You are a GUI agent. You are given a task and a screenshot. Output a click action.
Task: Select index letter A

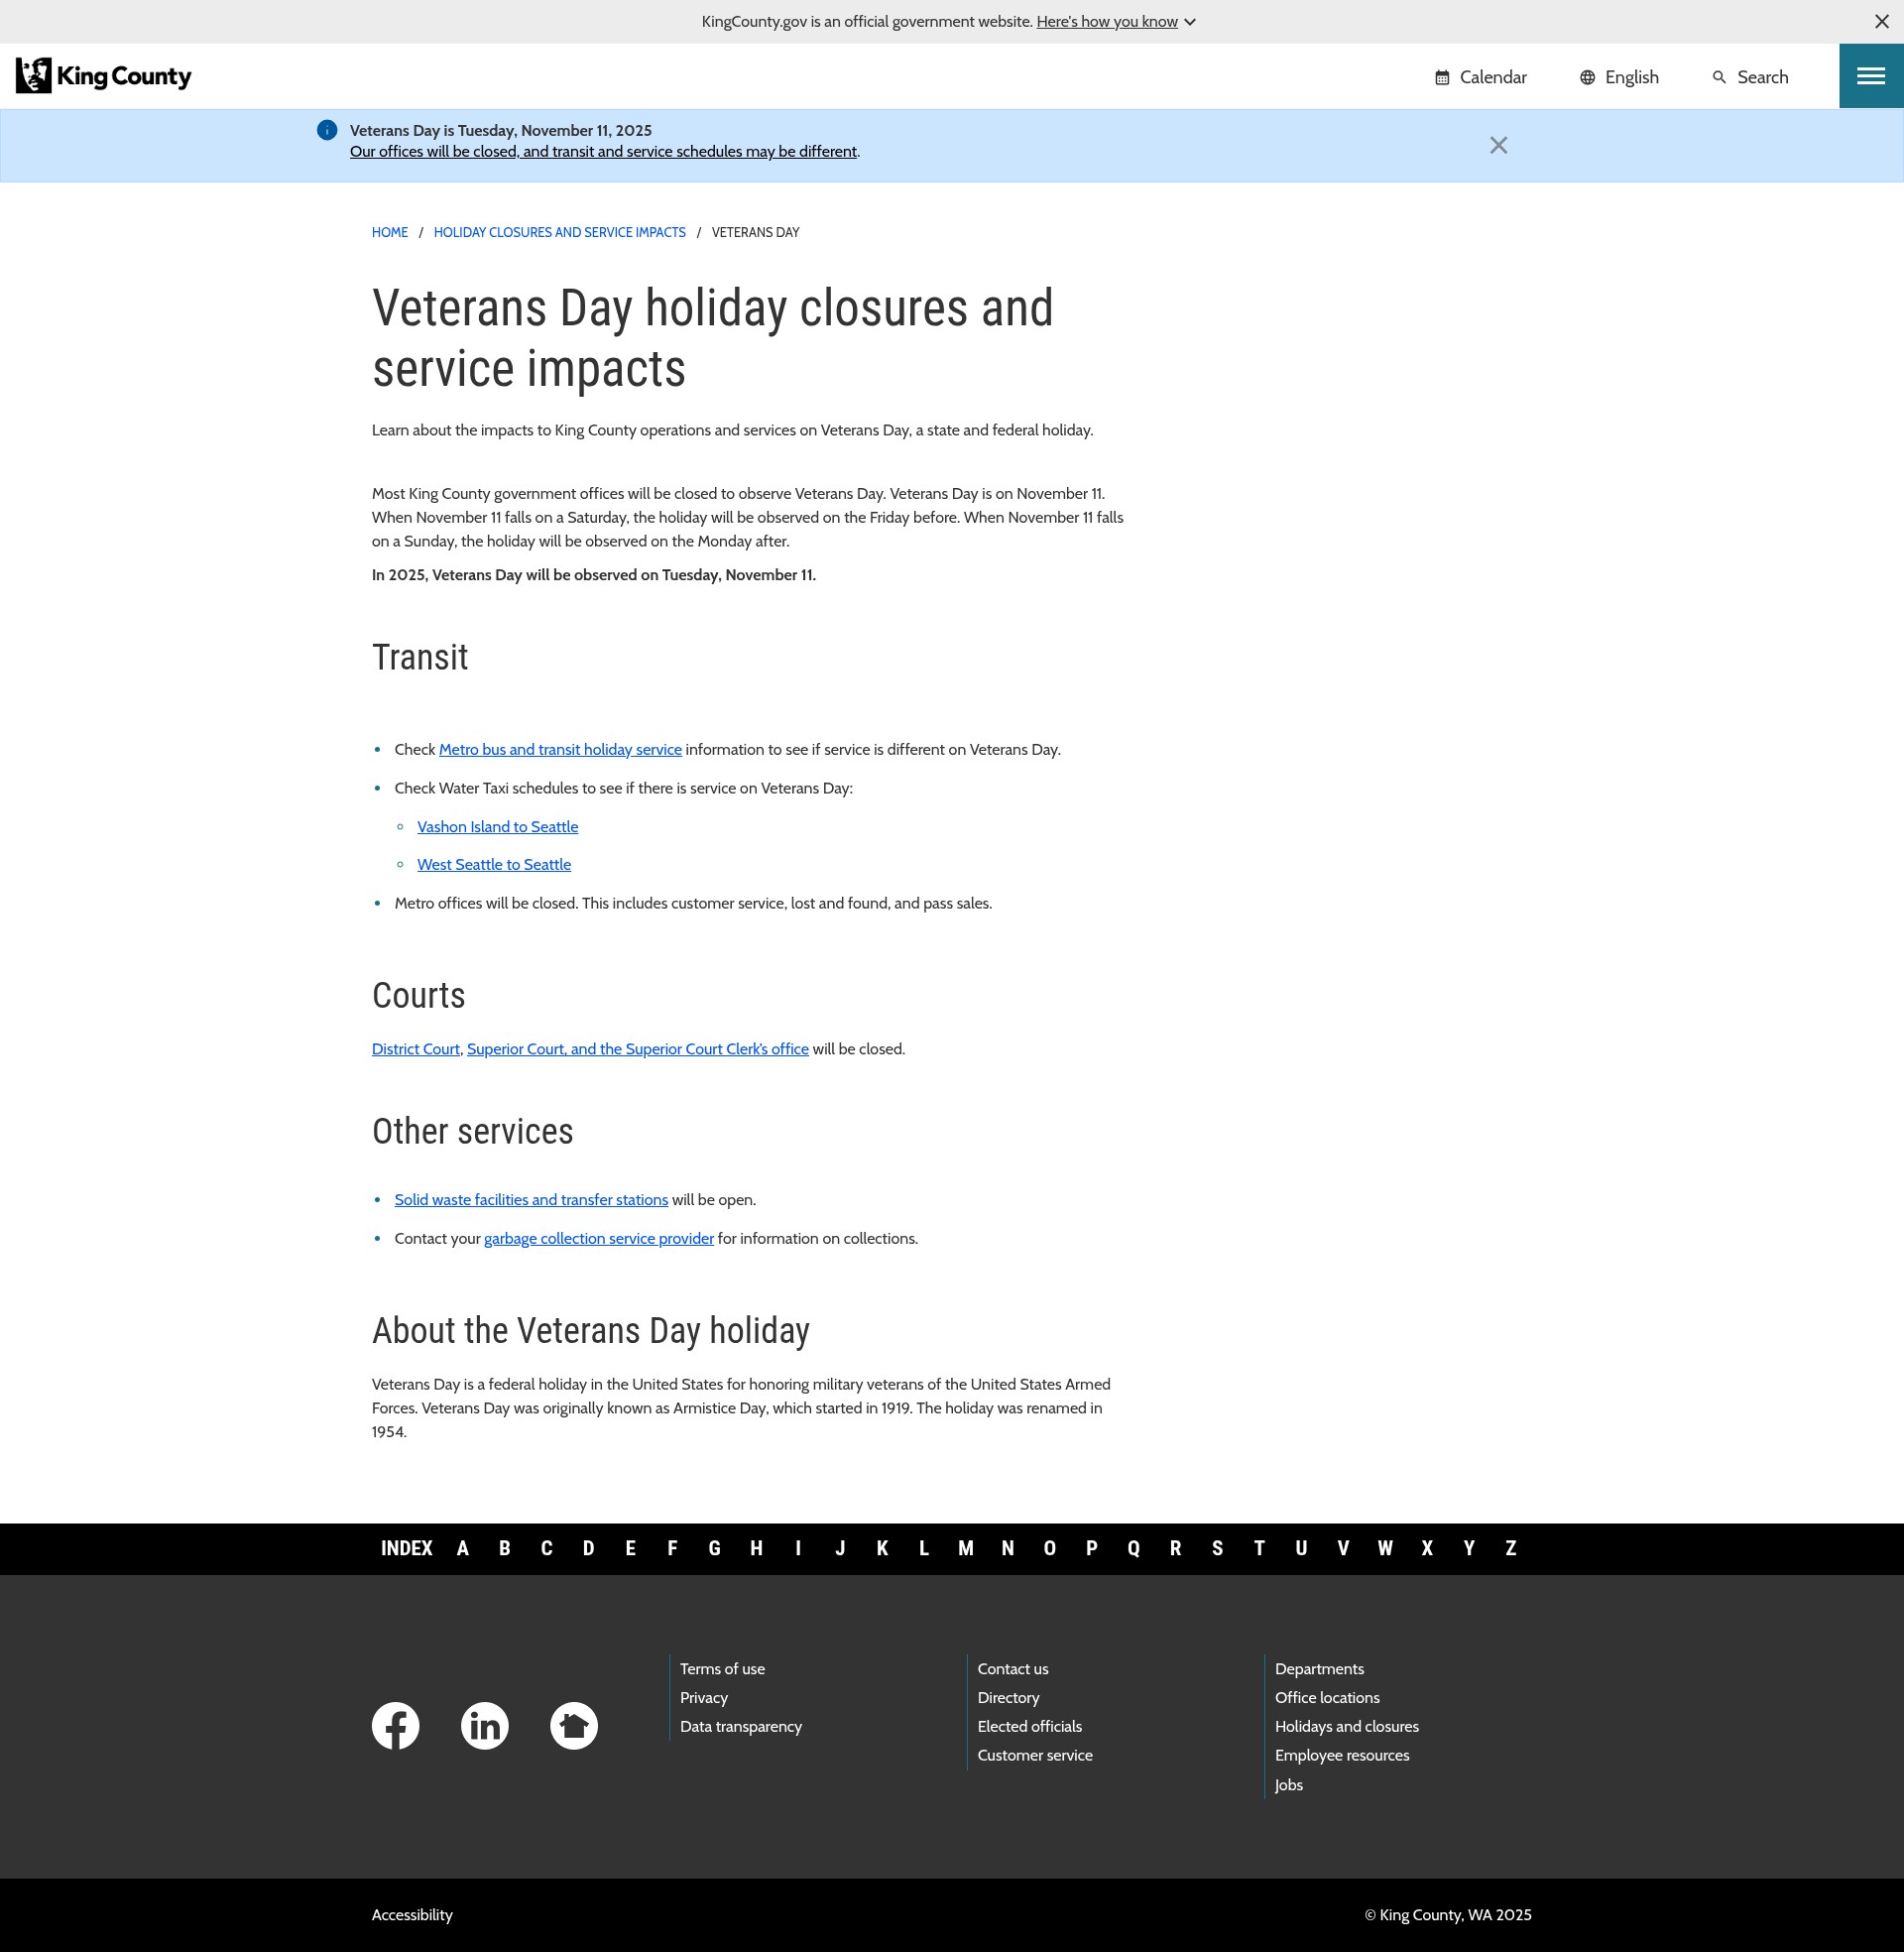(463, 1548)
